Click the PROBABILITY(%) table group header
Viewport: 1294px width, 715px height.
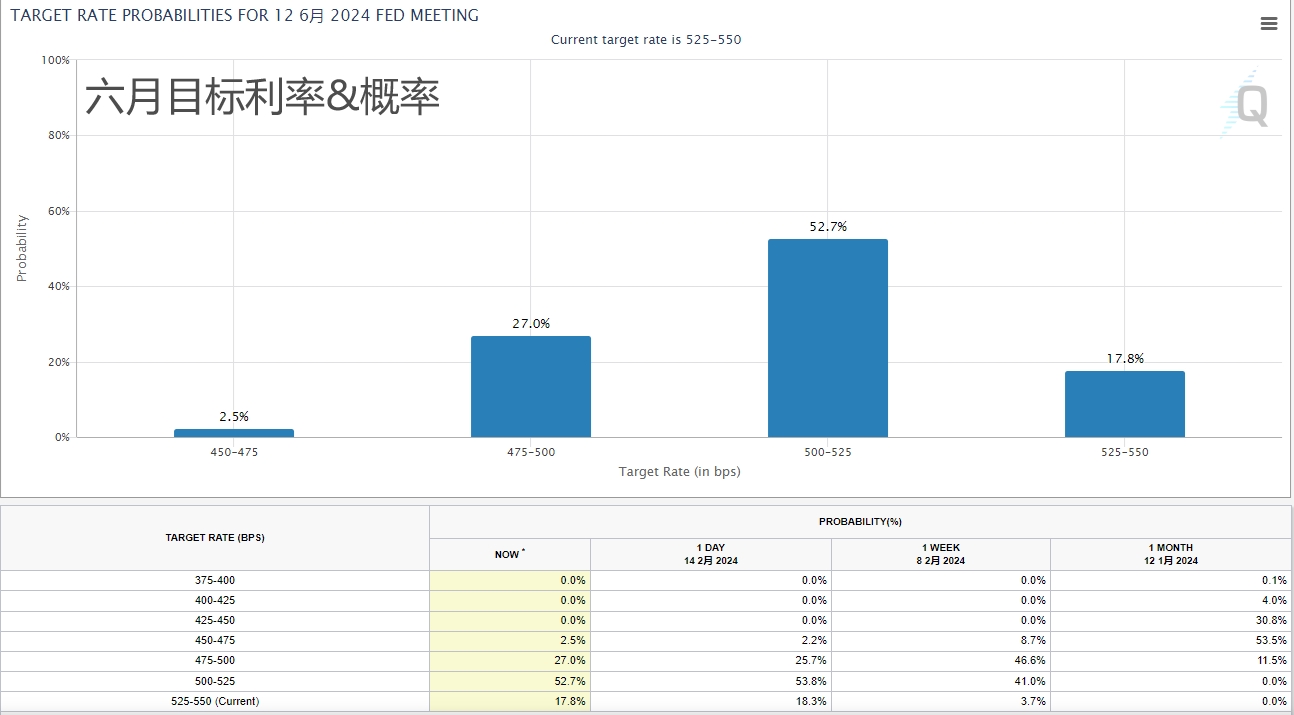860,522
